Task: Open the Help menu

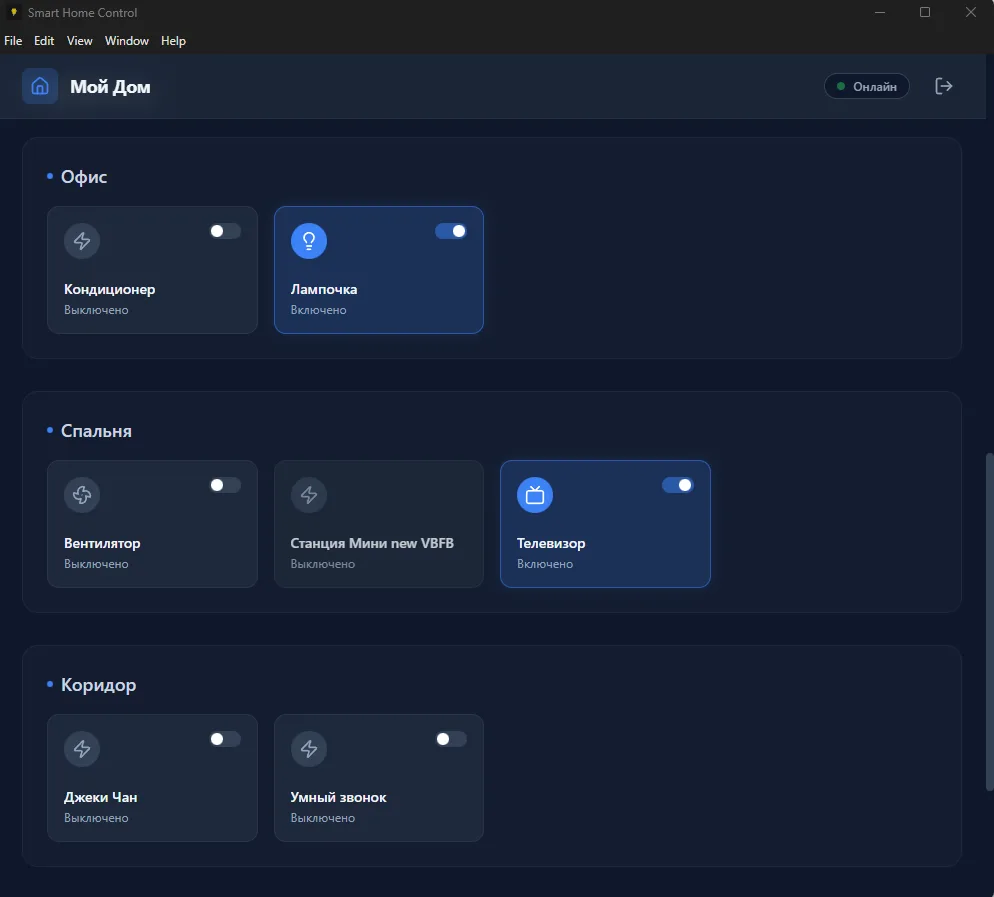Action: [x=173, y=41]
